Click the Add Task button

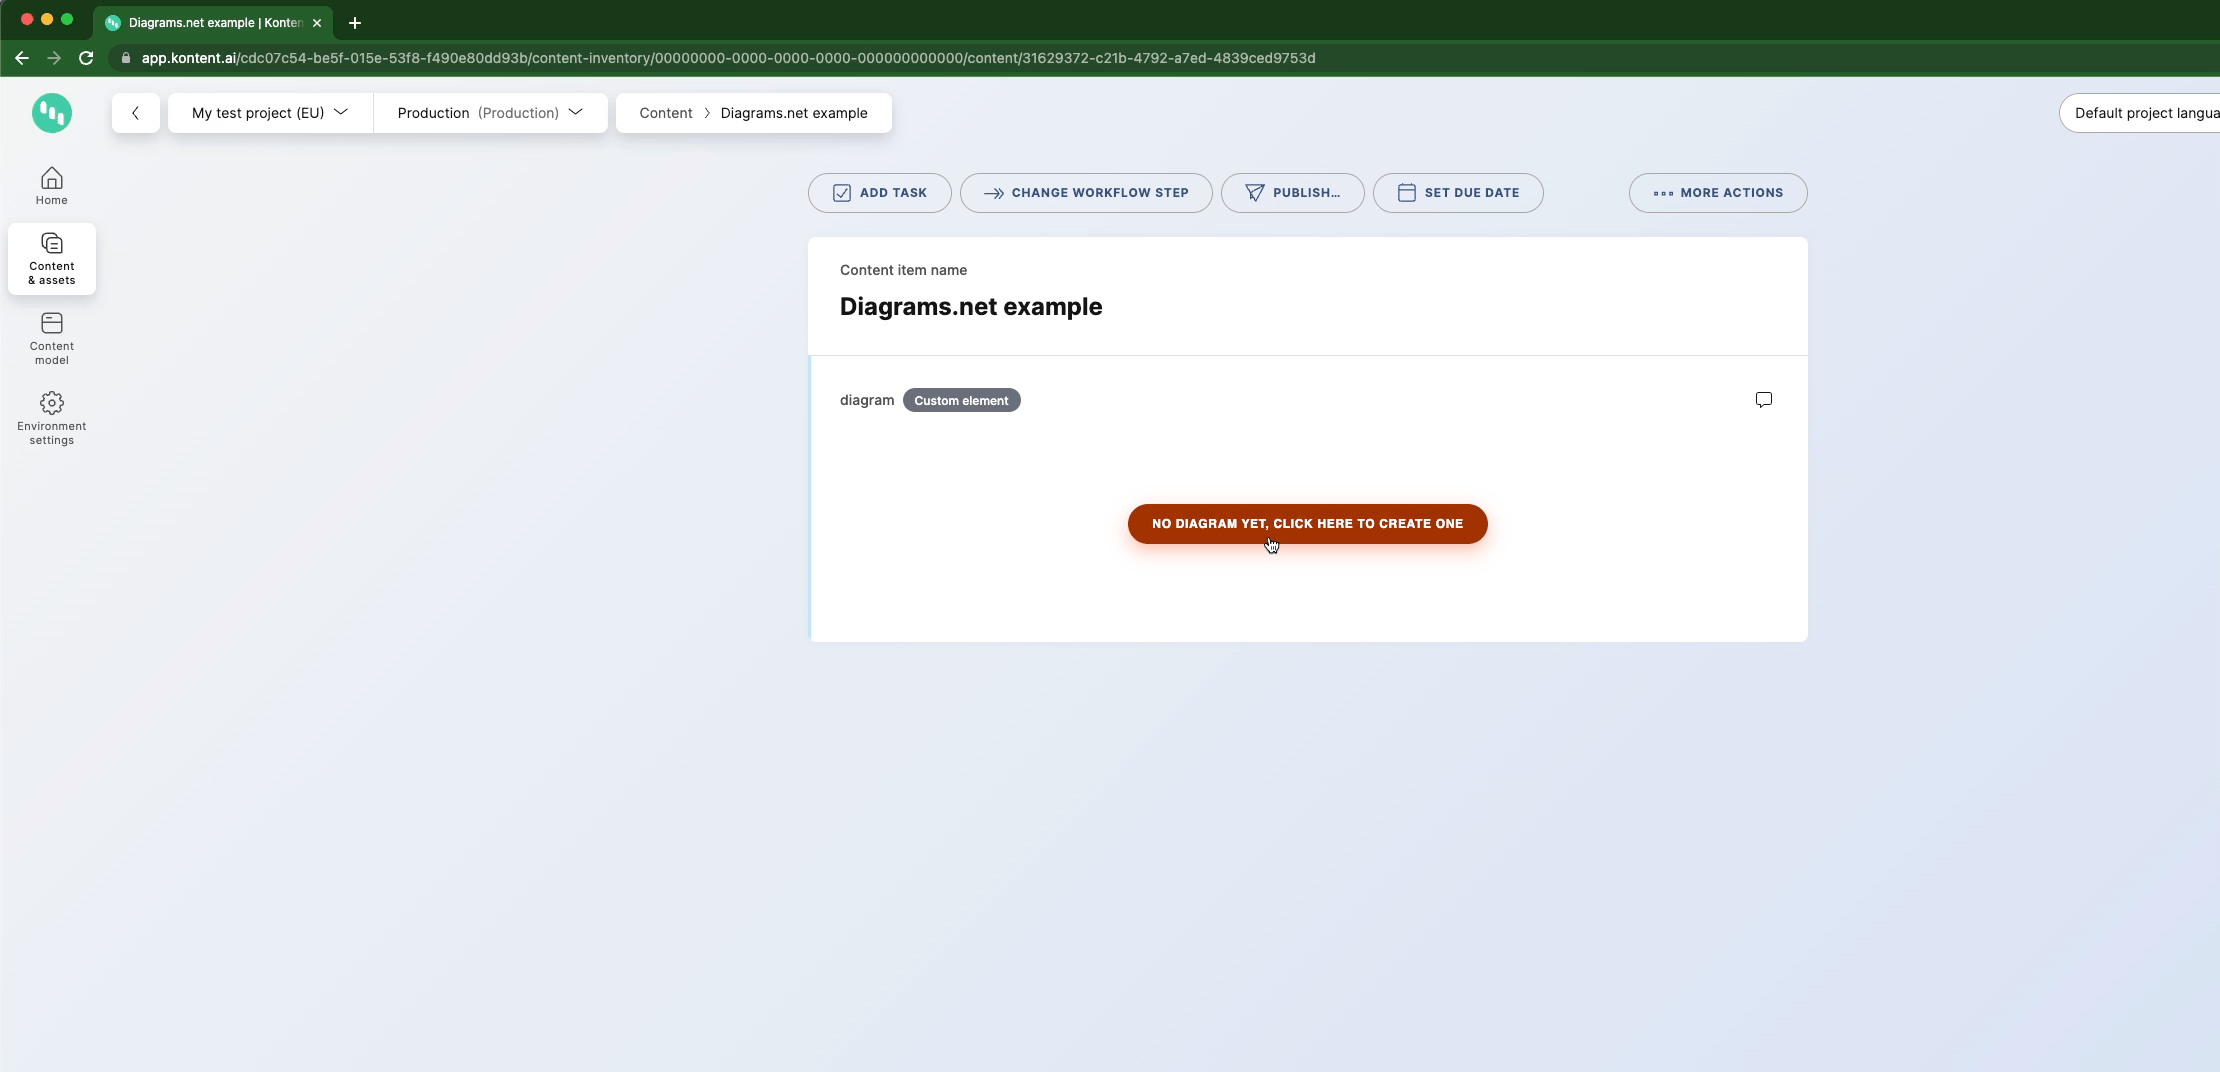[x=880, y=193]
